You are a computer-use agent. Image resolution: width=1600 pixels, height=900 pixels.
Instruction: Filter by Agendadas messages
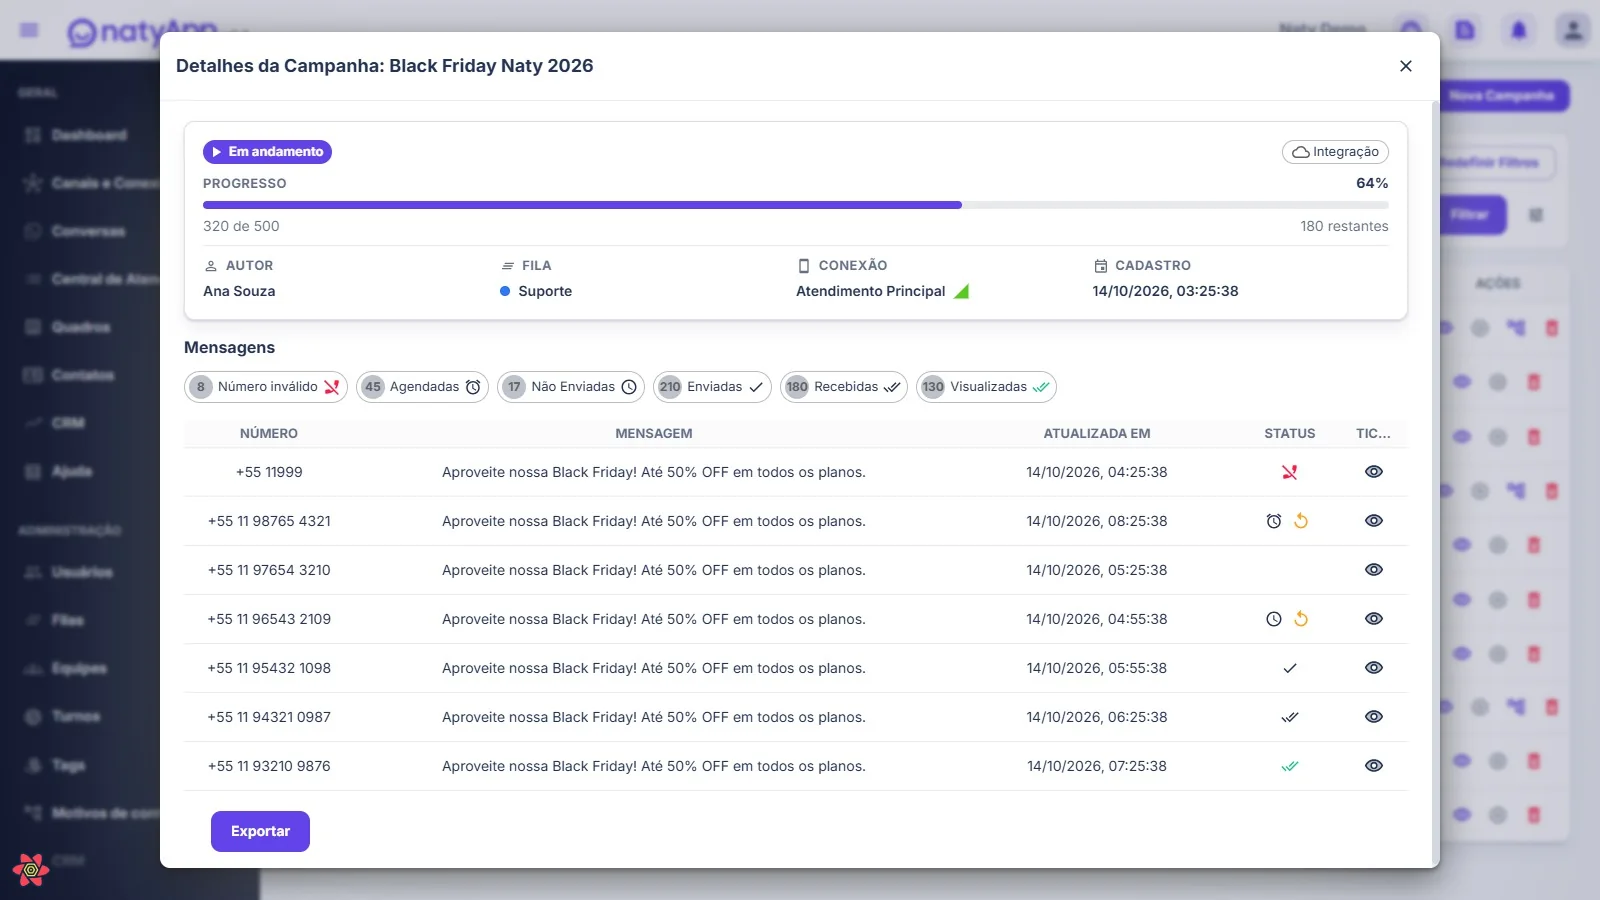point(422,387)
